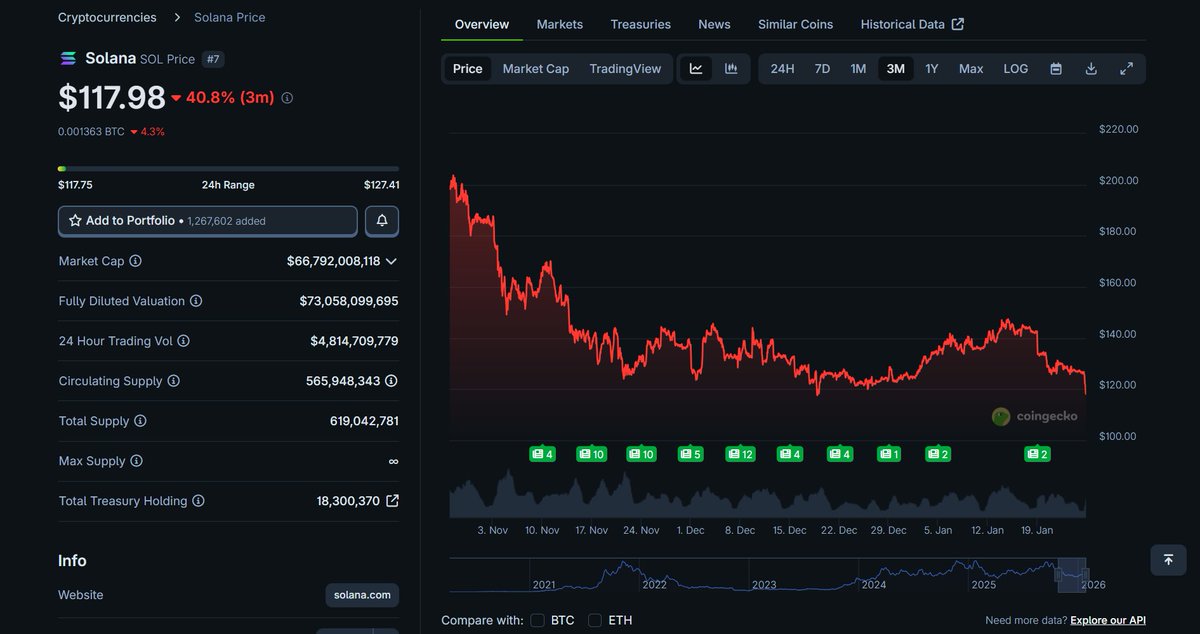
Task: Click the 24 Hour Trading Vol info icon
Action: 183,341
